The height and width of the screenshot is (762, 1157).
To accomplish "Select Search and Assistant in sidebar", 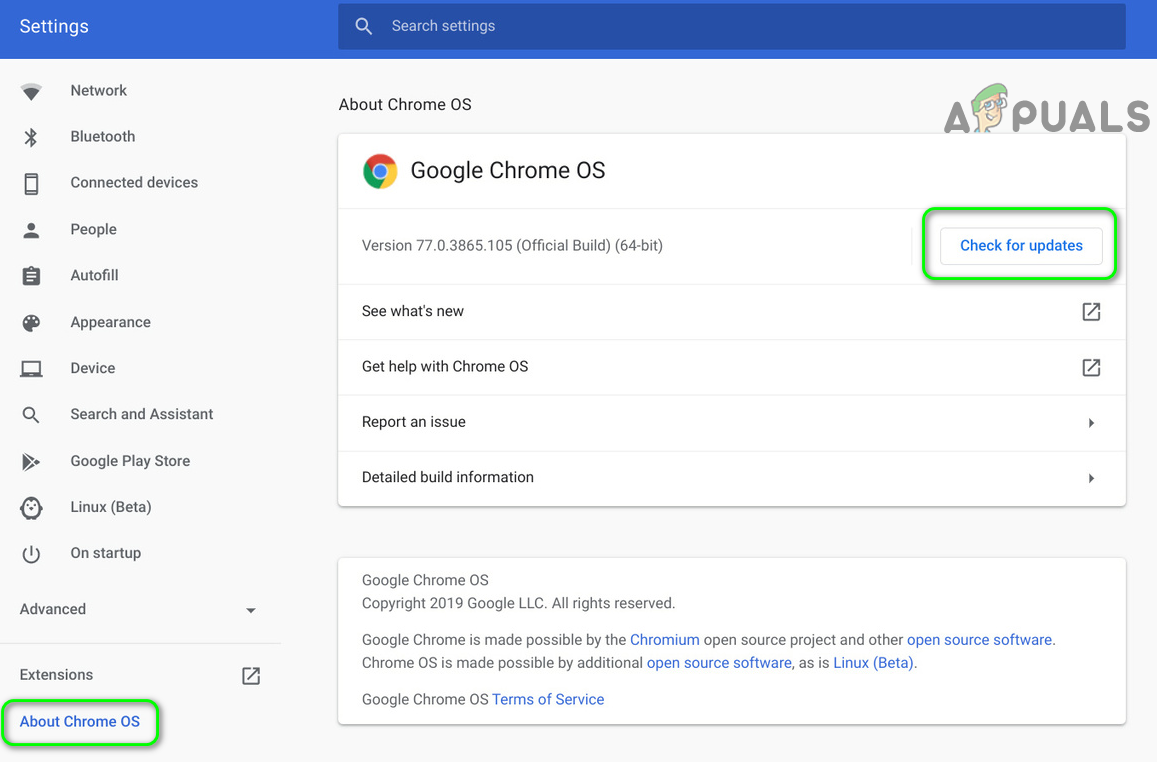I will tap(141, 414).
